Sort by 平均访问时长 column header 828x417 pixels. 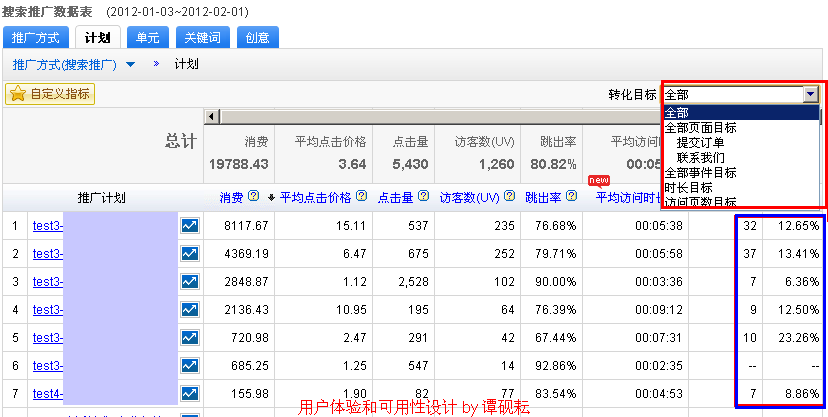[628, 197]
